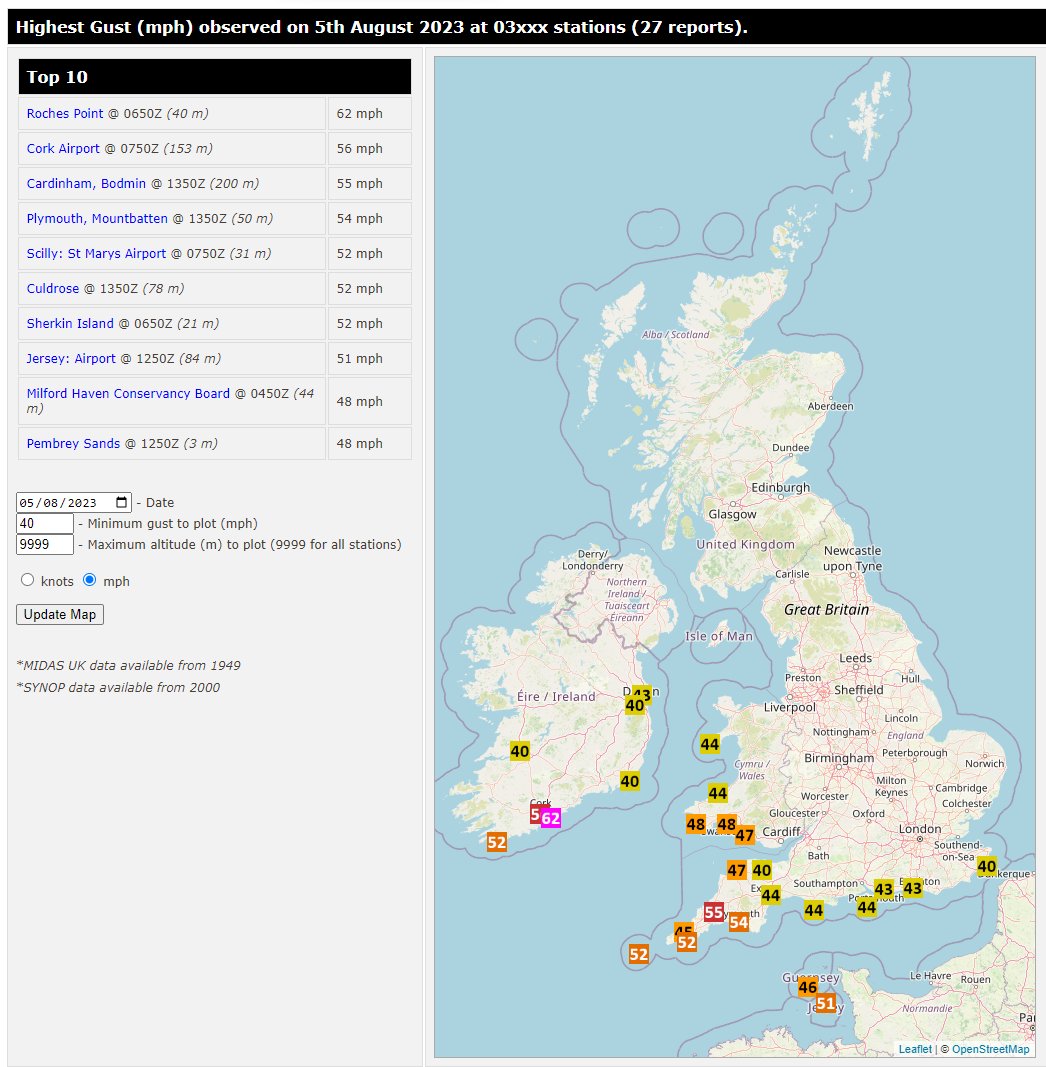Click the 55 mph value cell
This screenshot has width=1046, height=1067.
(x=370, y=183)
